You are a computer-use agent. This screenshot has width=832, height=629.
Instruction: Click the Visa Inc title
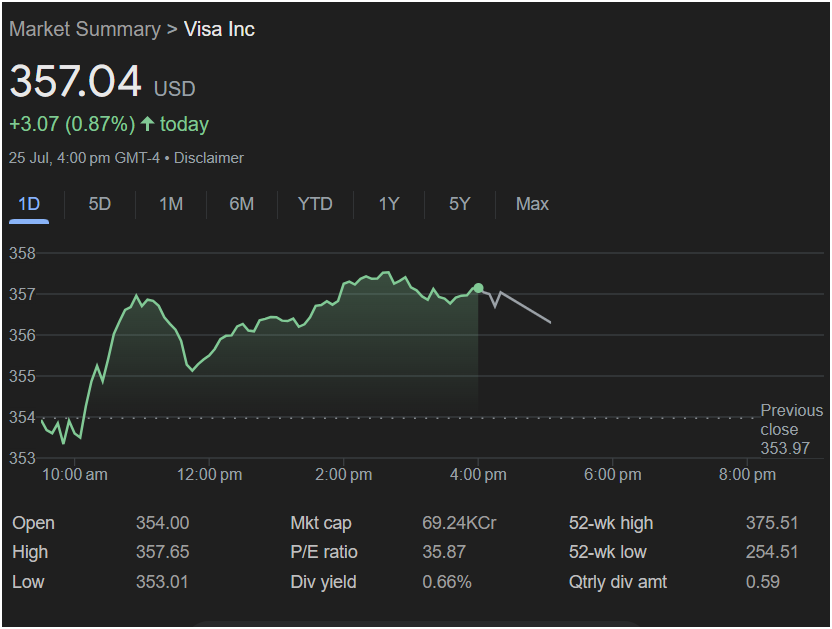click(219, 29)
